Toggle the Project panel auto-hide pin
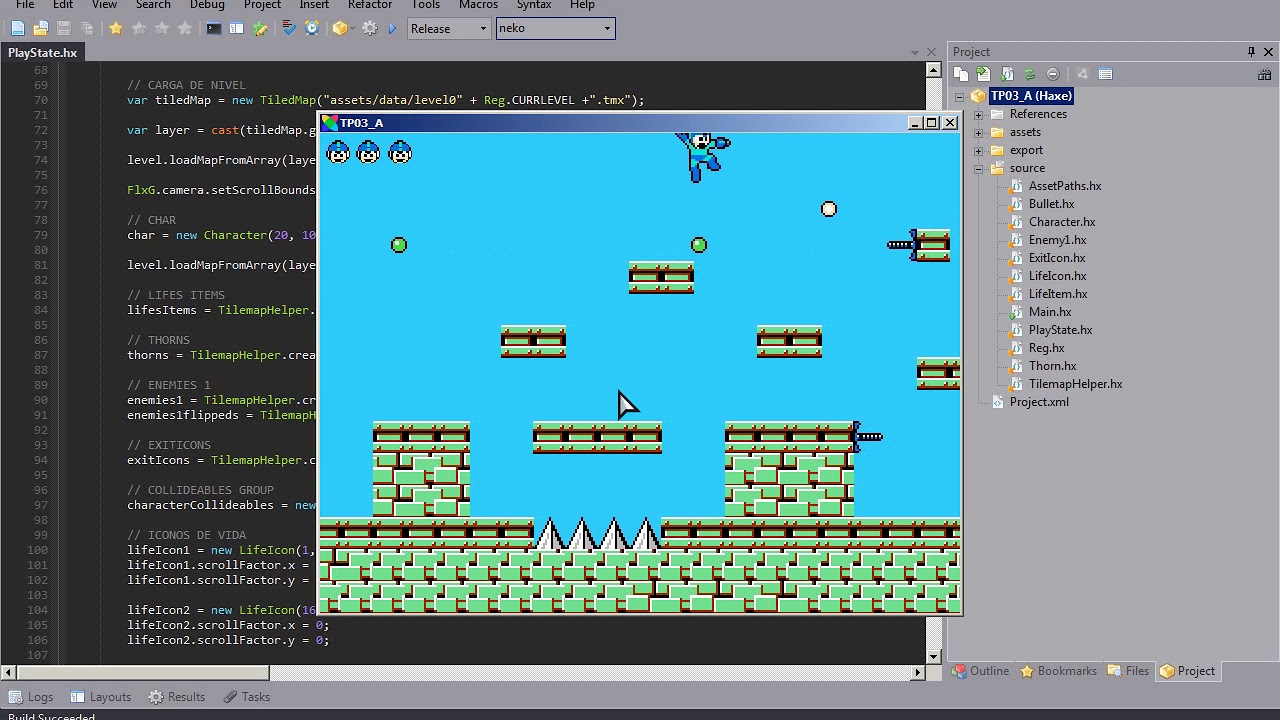Screen dimensions: 1280x720 1251,52
